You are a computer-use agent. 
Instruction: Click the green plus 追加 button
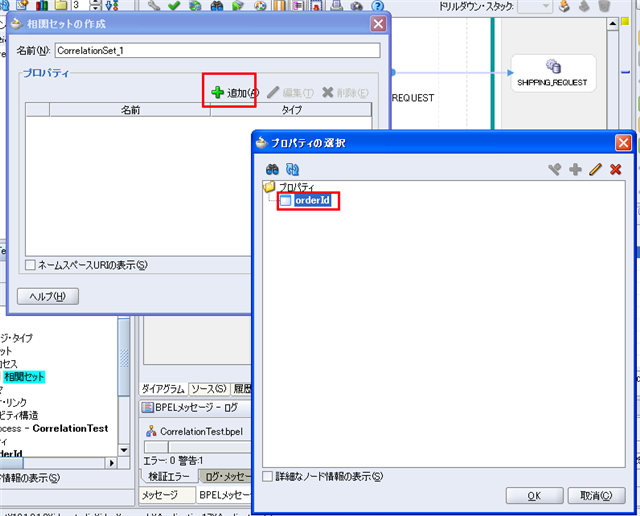(234, 93)
